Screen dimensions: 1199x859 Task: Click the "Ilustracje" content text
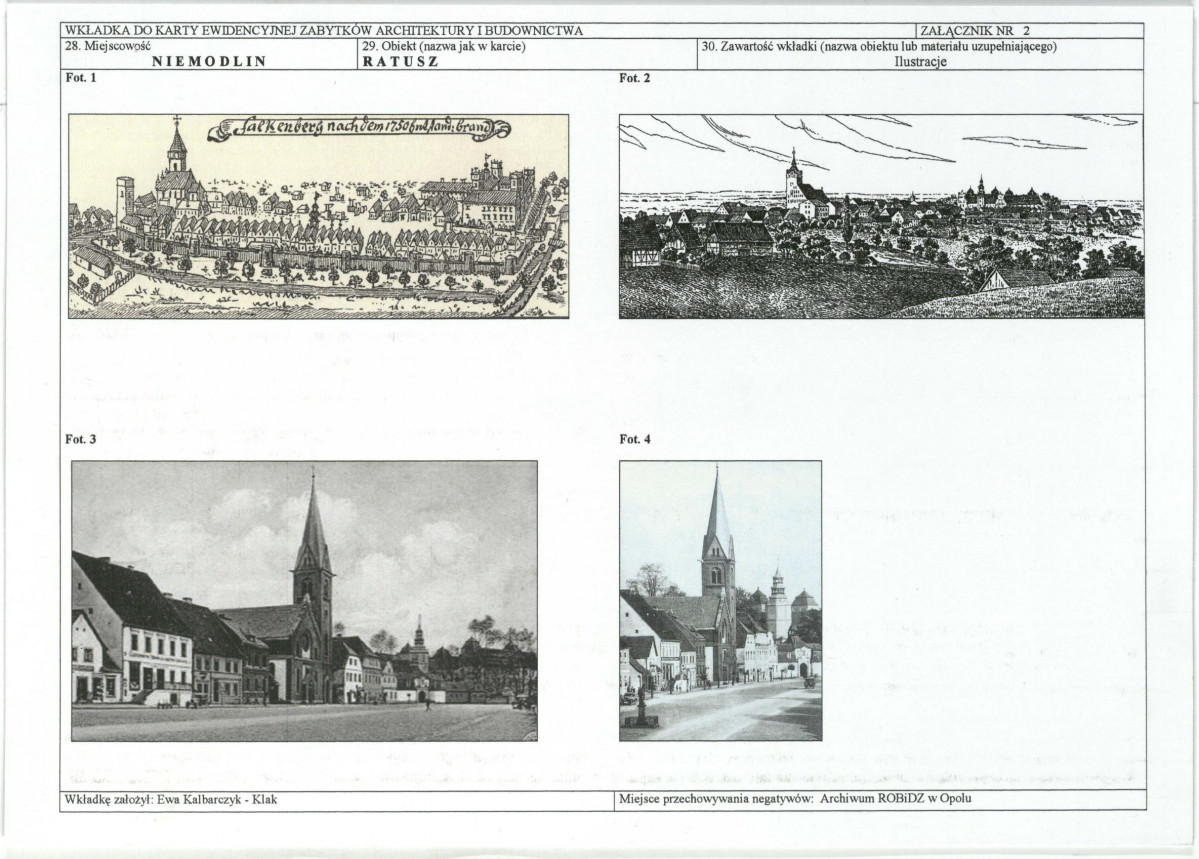pos(921,62)
